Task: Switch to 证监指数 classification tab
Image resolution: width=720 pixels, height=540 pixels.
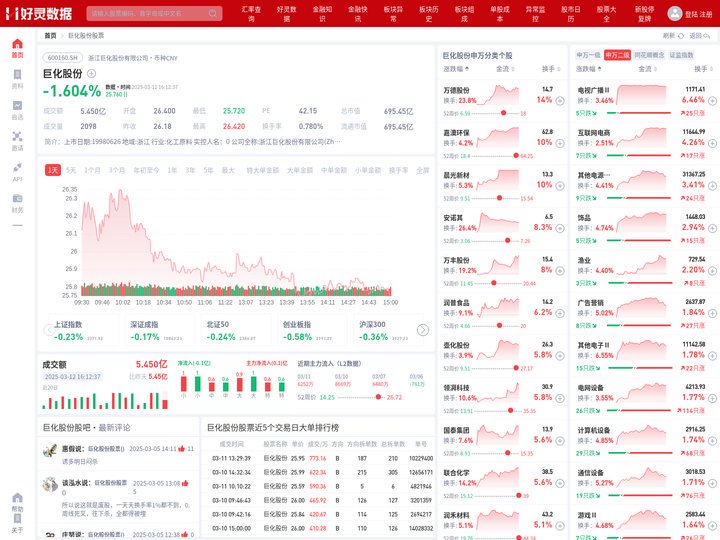Action: point(681,55)
